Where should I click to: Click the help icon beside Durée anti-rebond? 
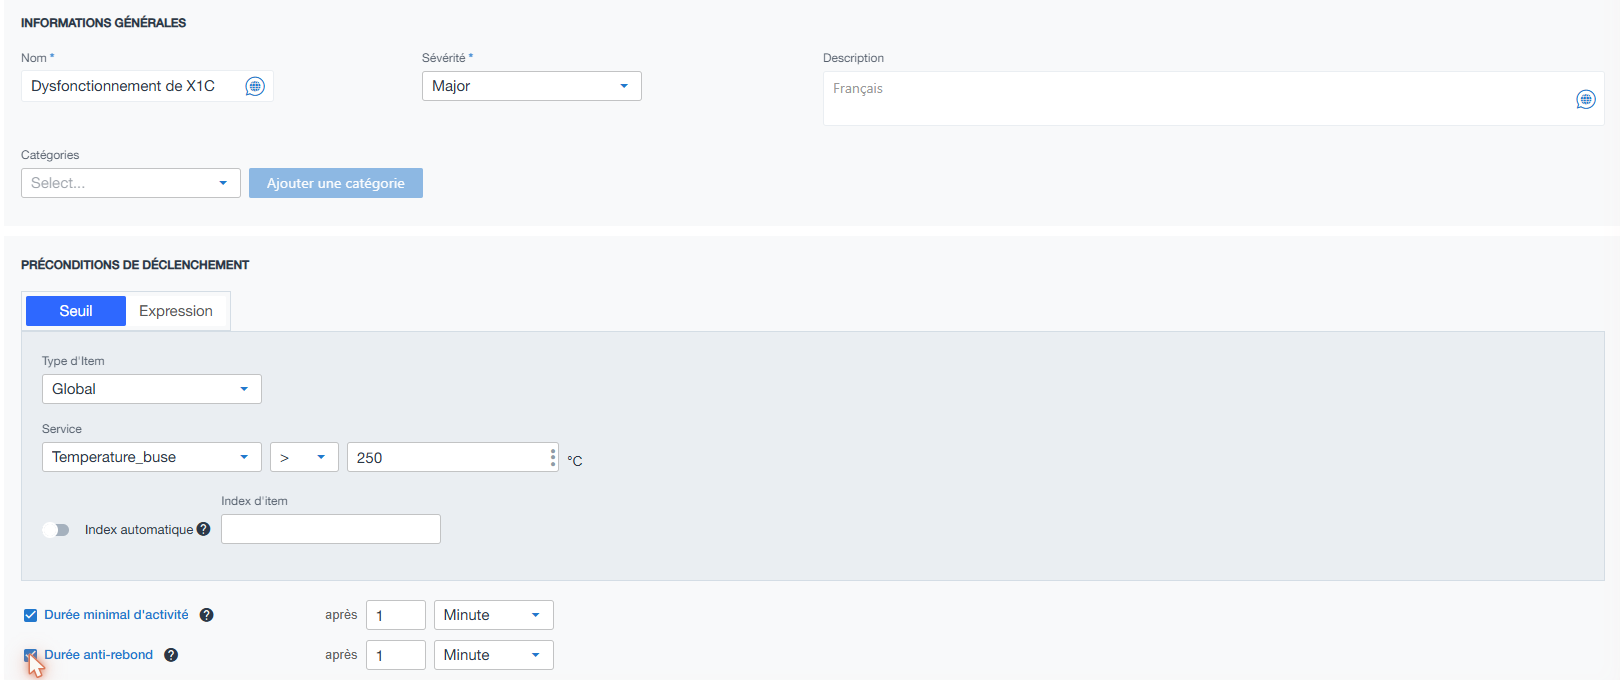point(171,655)
